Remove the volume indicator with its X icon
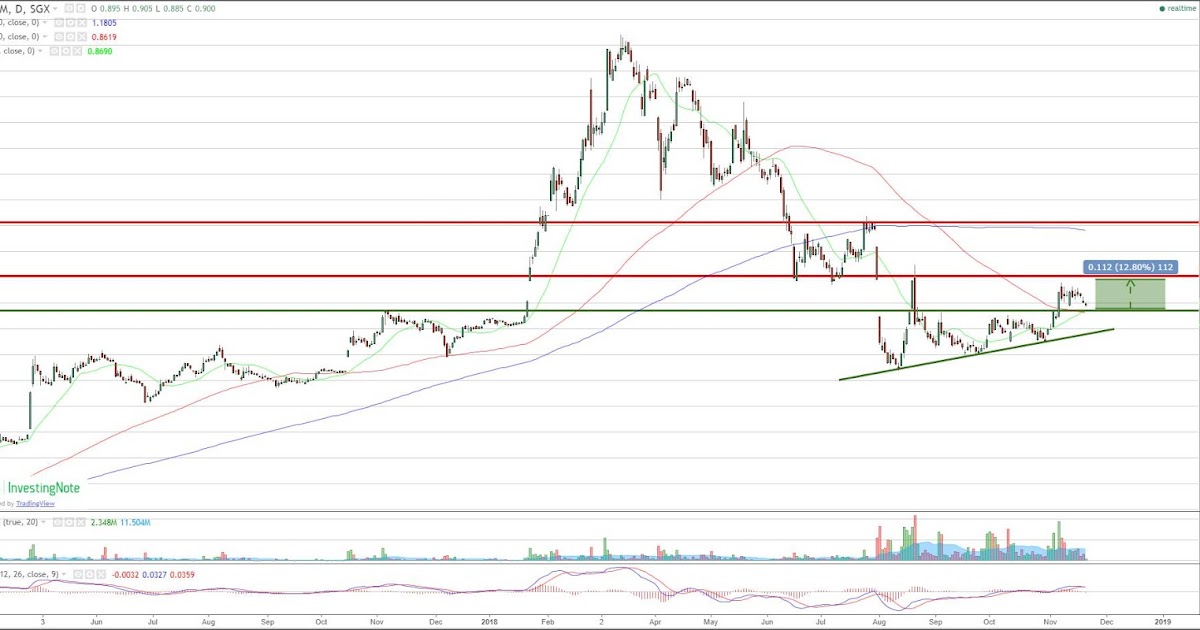Image resolution: width=1200 pixels, height=630 pixels. [81, 521]
